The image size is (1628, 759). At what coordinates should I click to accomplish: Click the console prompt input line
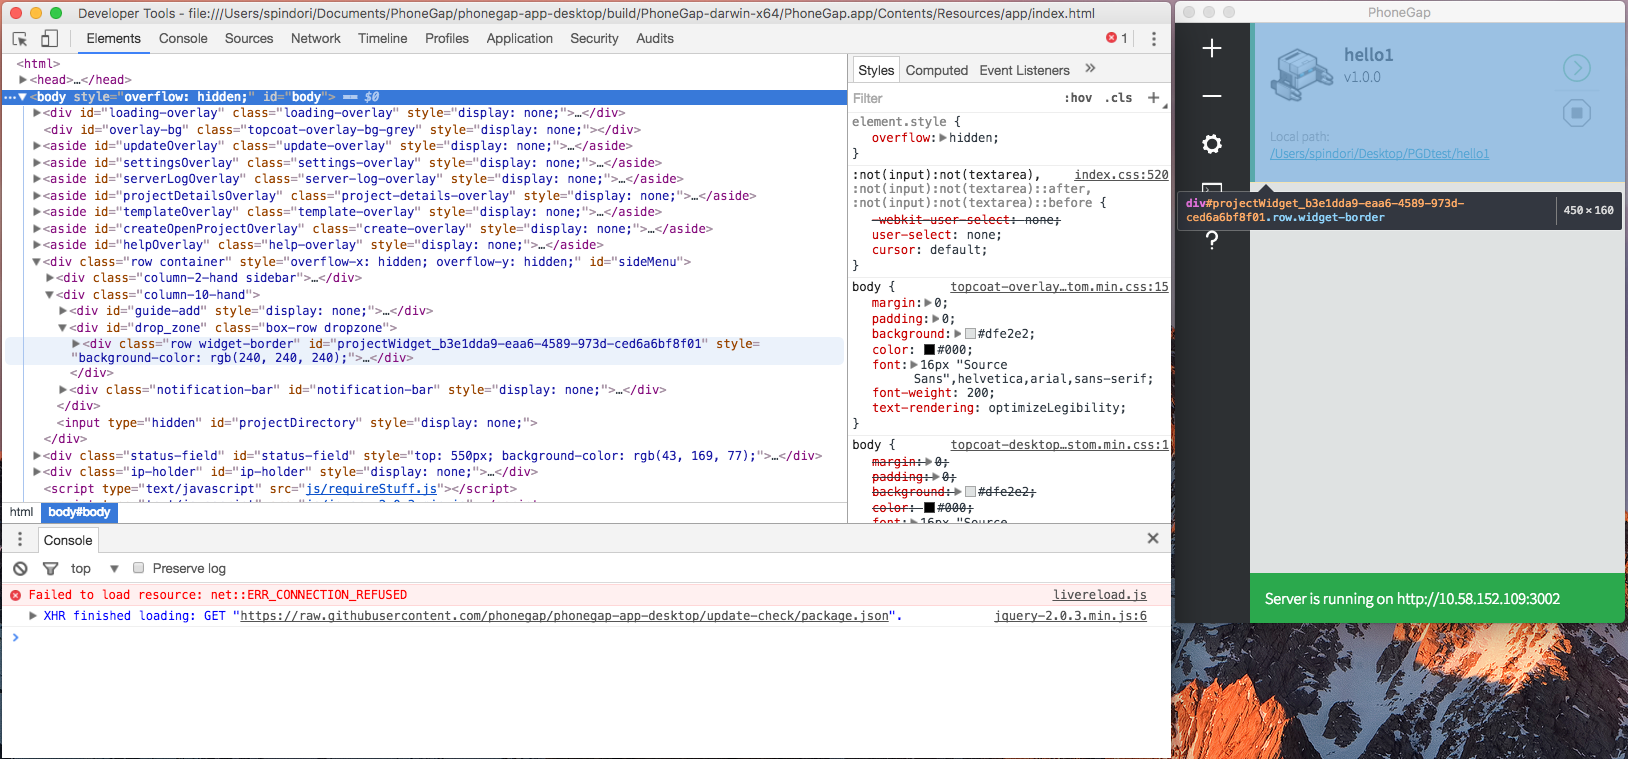click(590, 637)
